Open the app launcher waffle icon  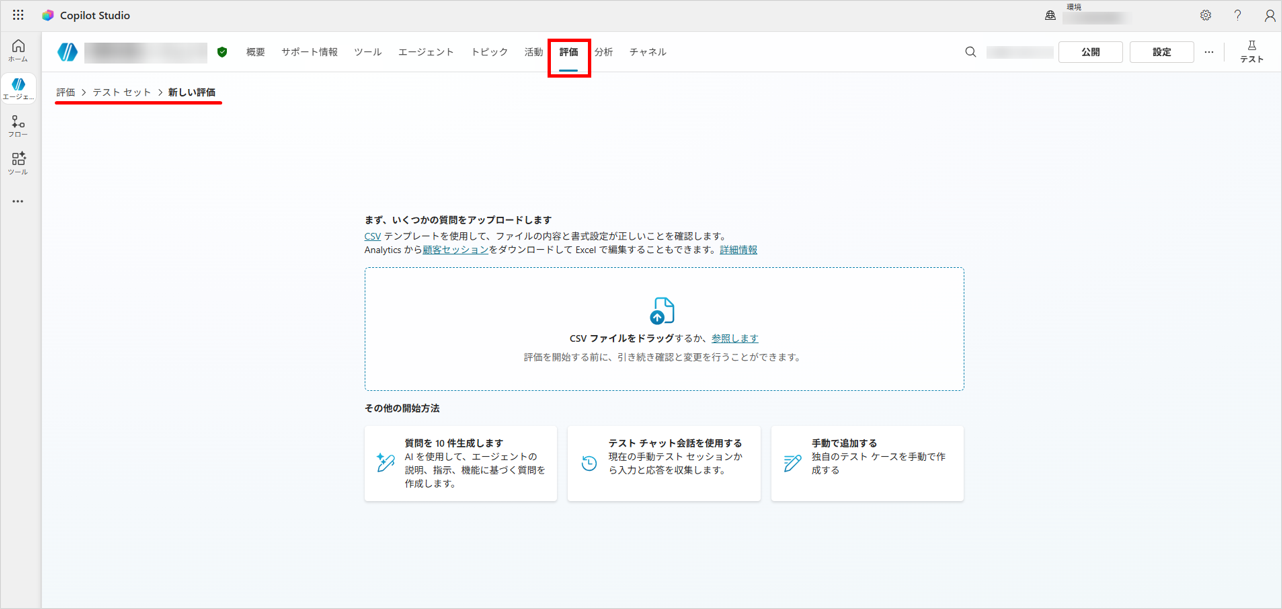click(x=18, y=15)
